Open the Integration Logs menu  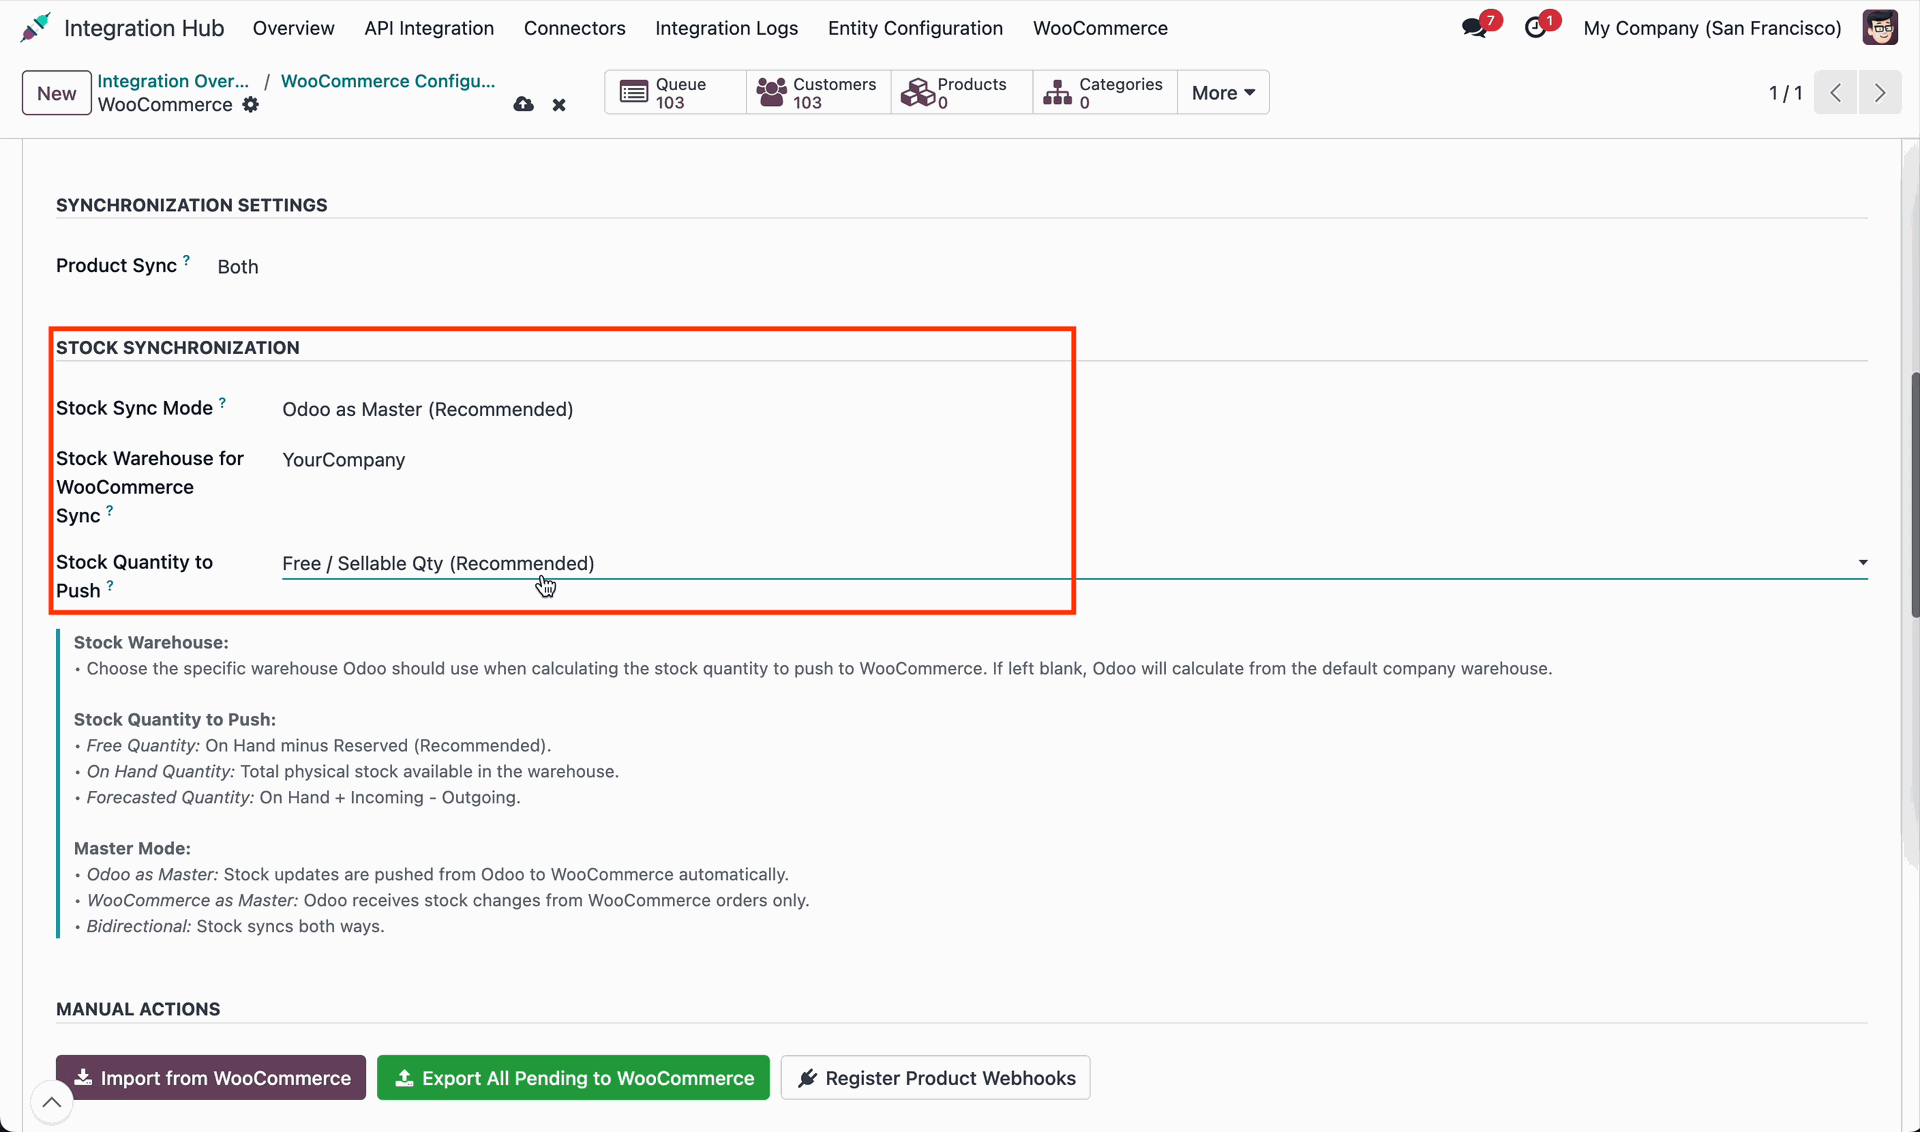pos(727,28)
